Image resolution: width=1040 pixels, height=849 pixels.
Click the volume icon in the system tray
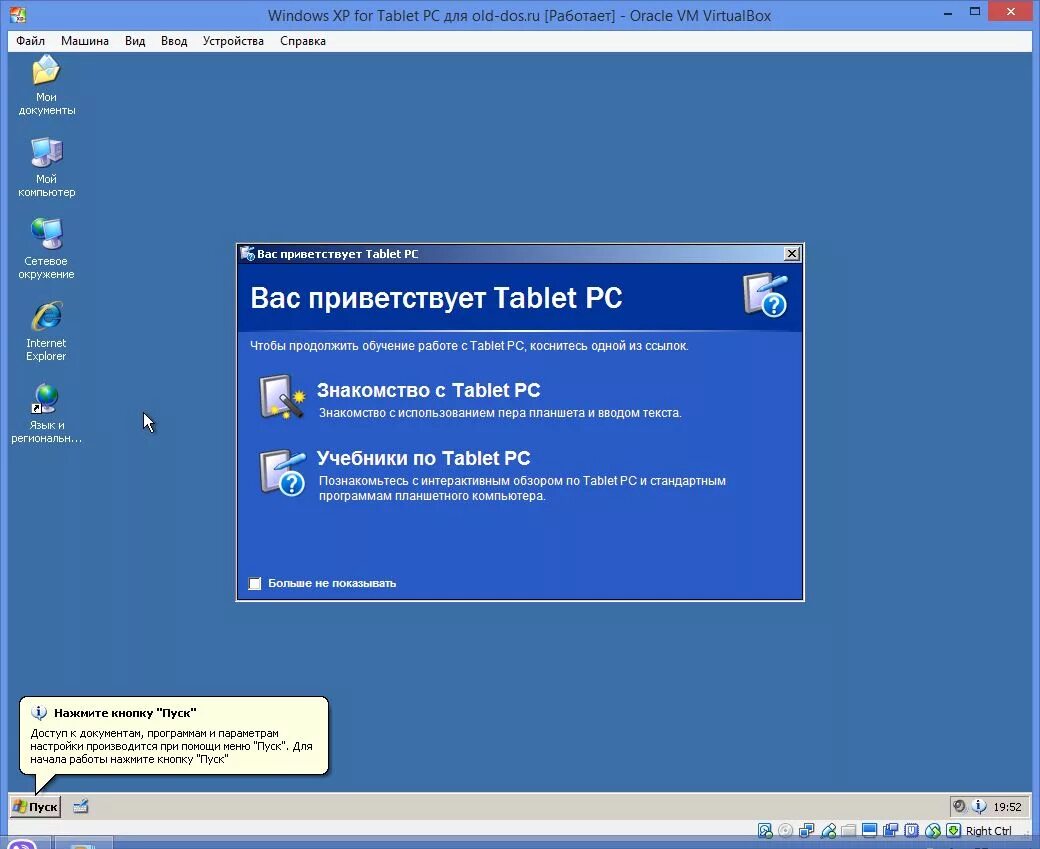point(958,806)
